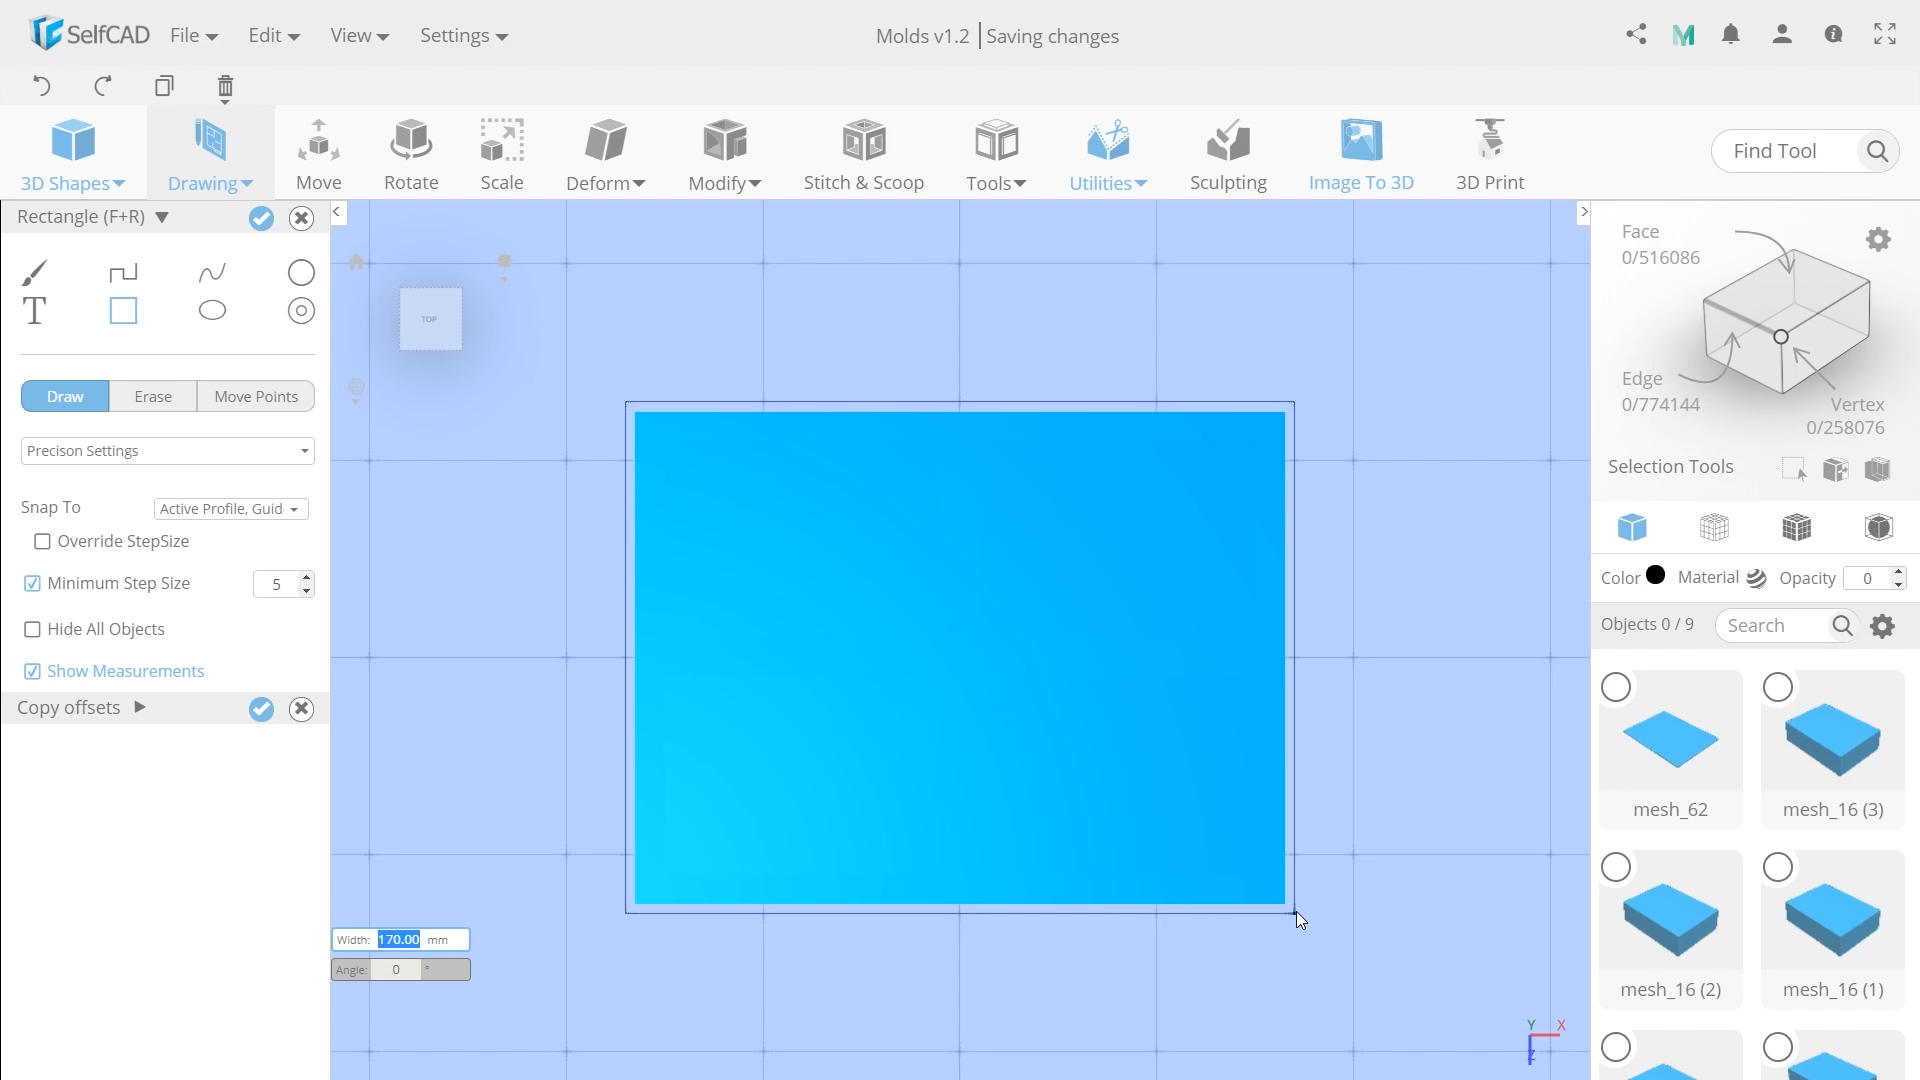The image size is (1920, 1080).
Task: Select the Sculpting tool
Action: (x=1228, y=154)
